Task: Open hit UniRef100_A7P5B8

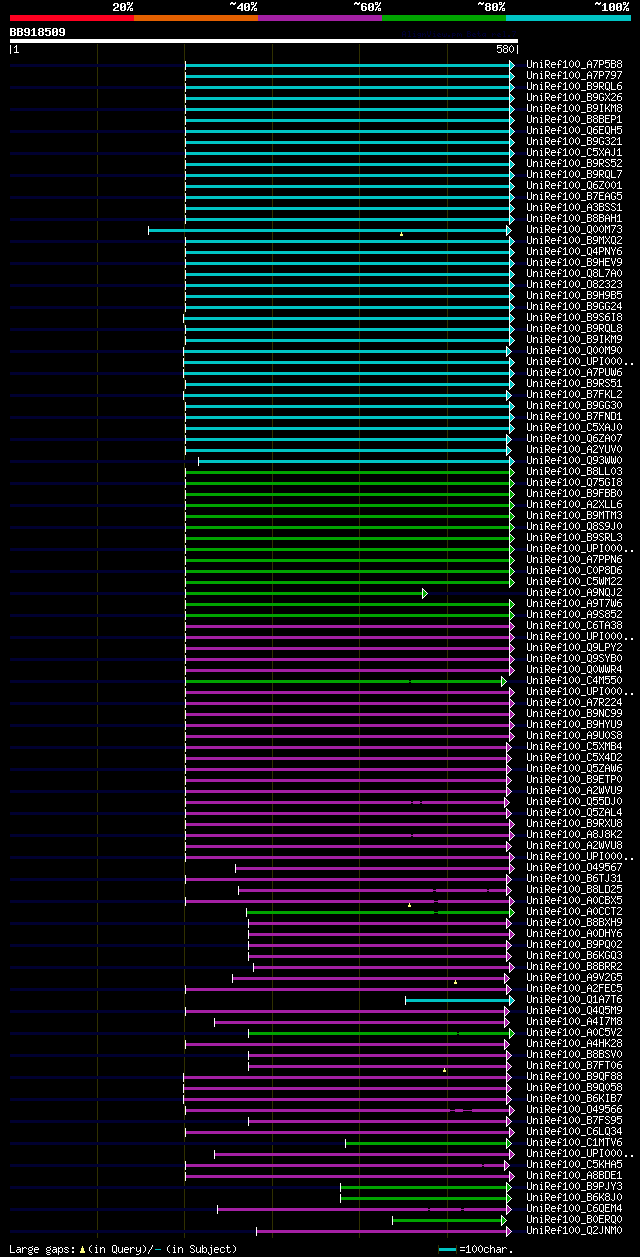Action: pos(574,64)
